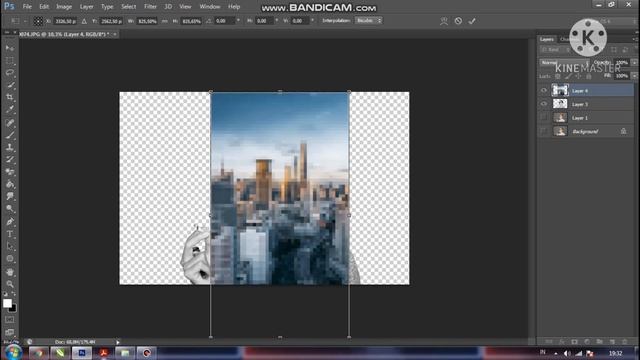The height and width of the screenshot is (360, 640).
Task: Hide Layer 3 visibility eye
Action: (544, 104)
